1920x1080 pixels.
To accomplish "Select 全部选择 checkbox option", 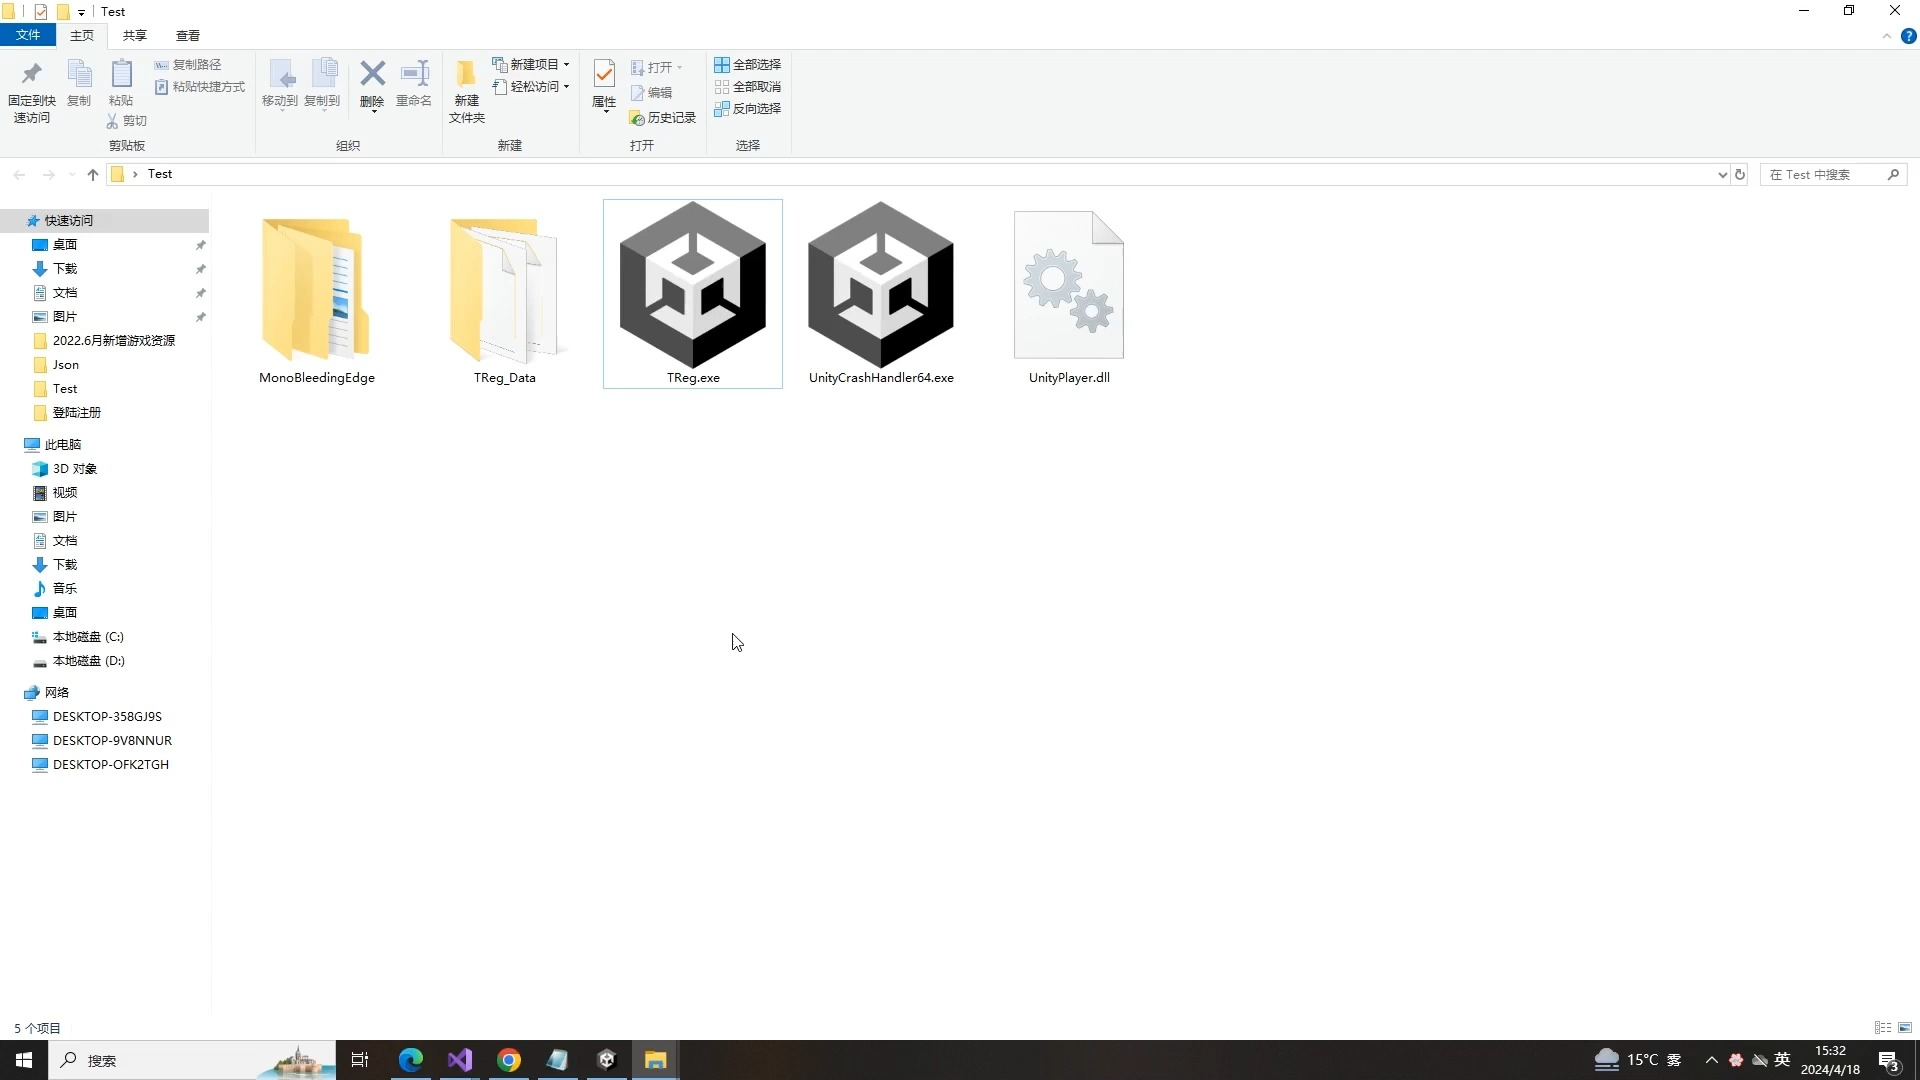I will coord(748,63).
